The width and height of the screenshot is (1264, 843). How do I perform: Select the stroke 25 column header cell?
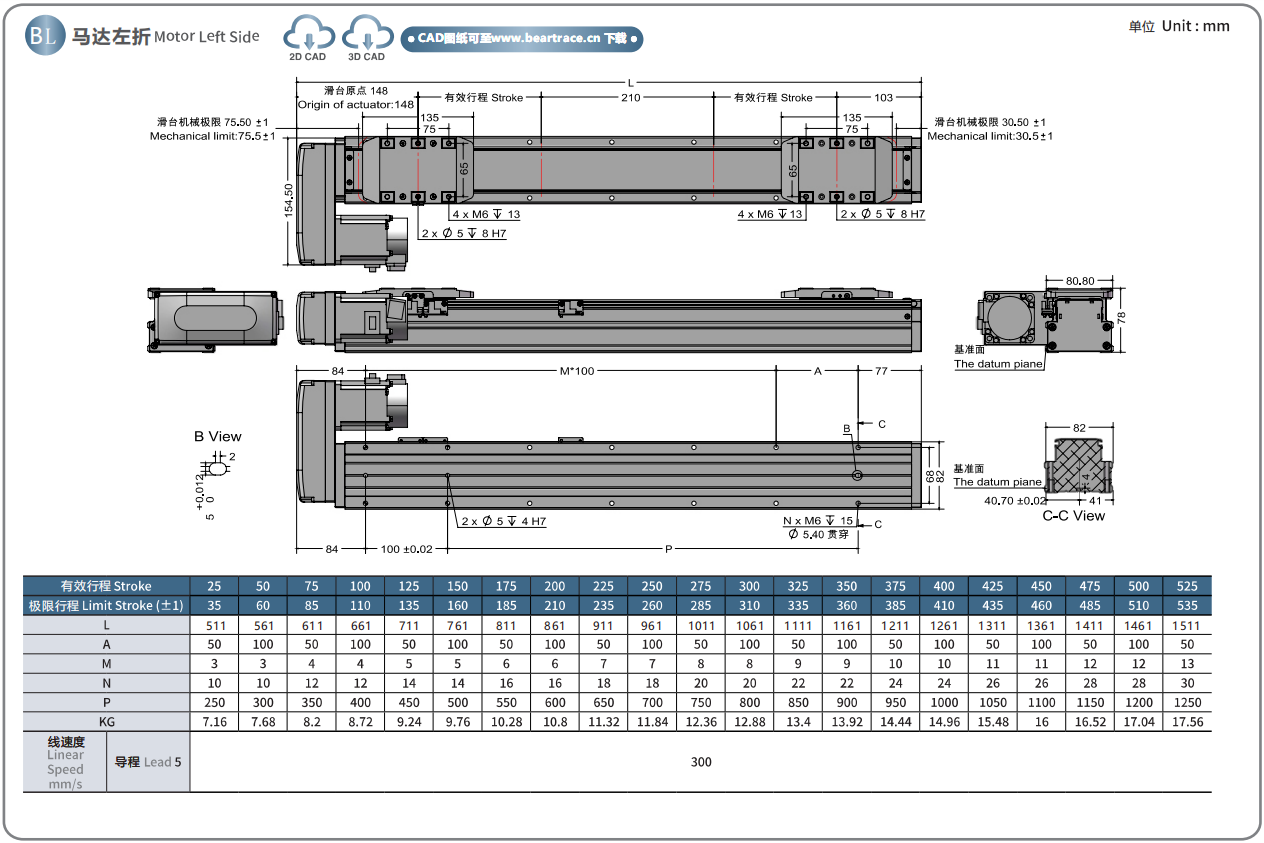tap(214, 586)
